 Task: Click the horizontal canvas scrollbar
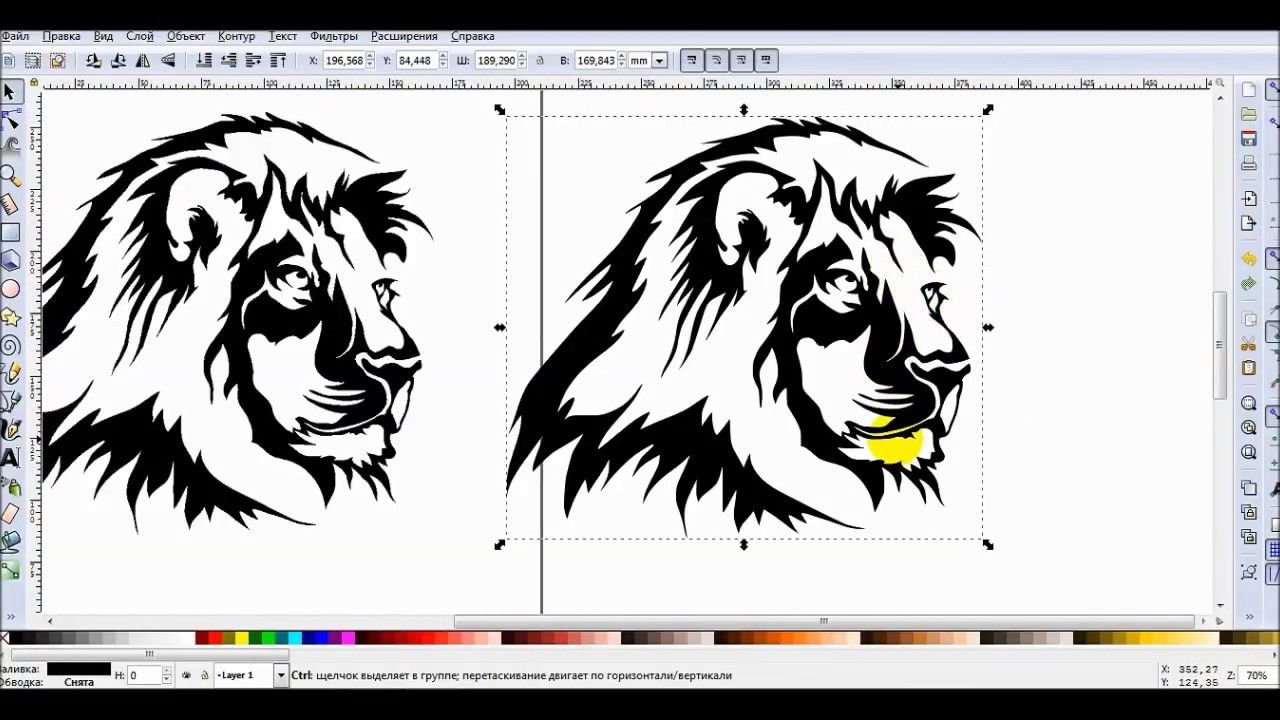pyautogui.click(x=824, y=621)
